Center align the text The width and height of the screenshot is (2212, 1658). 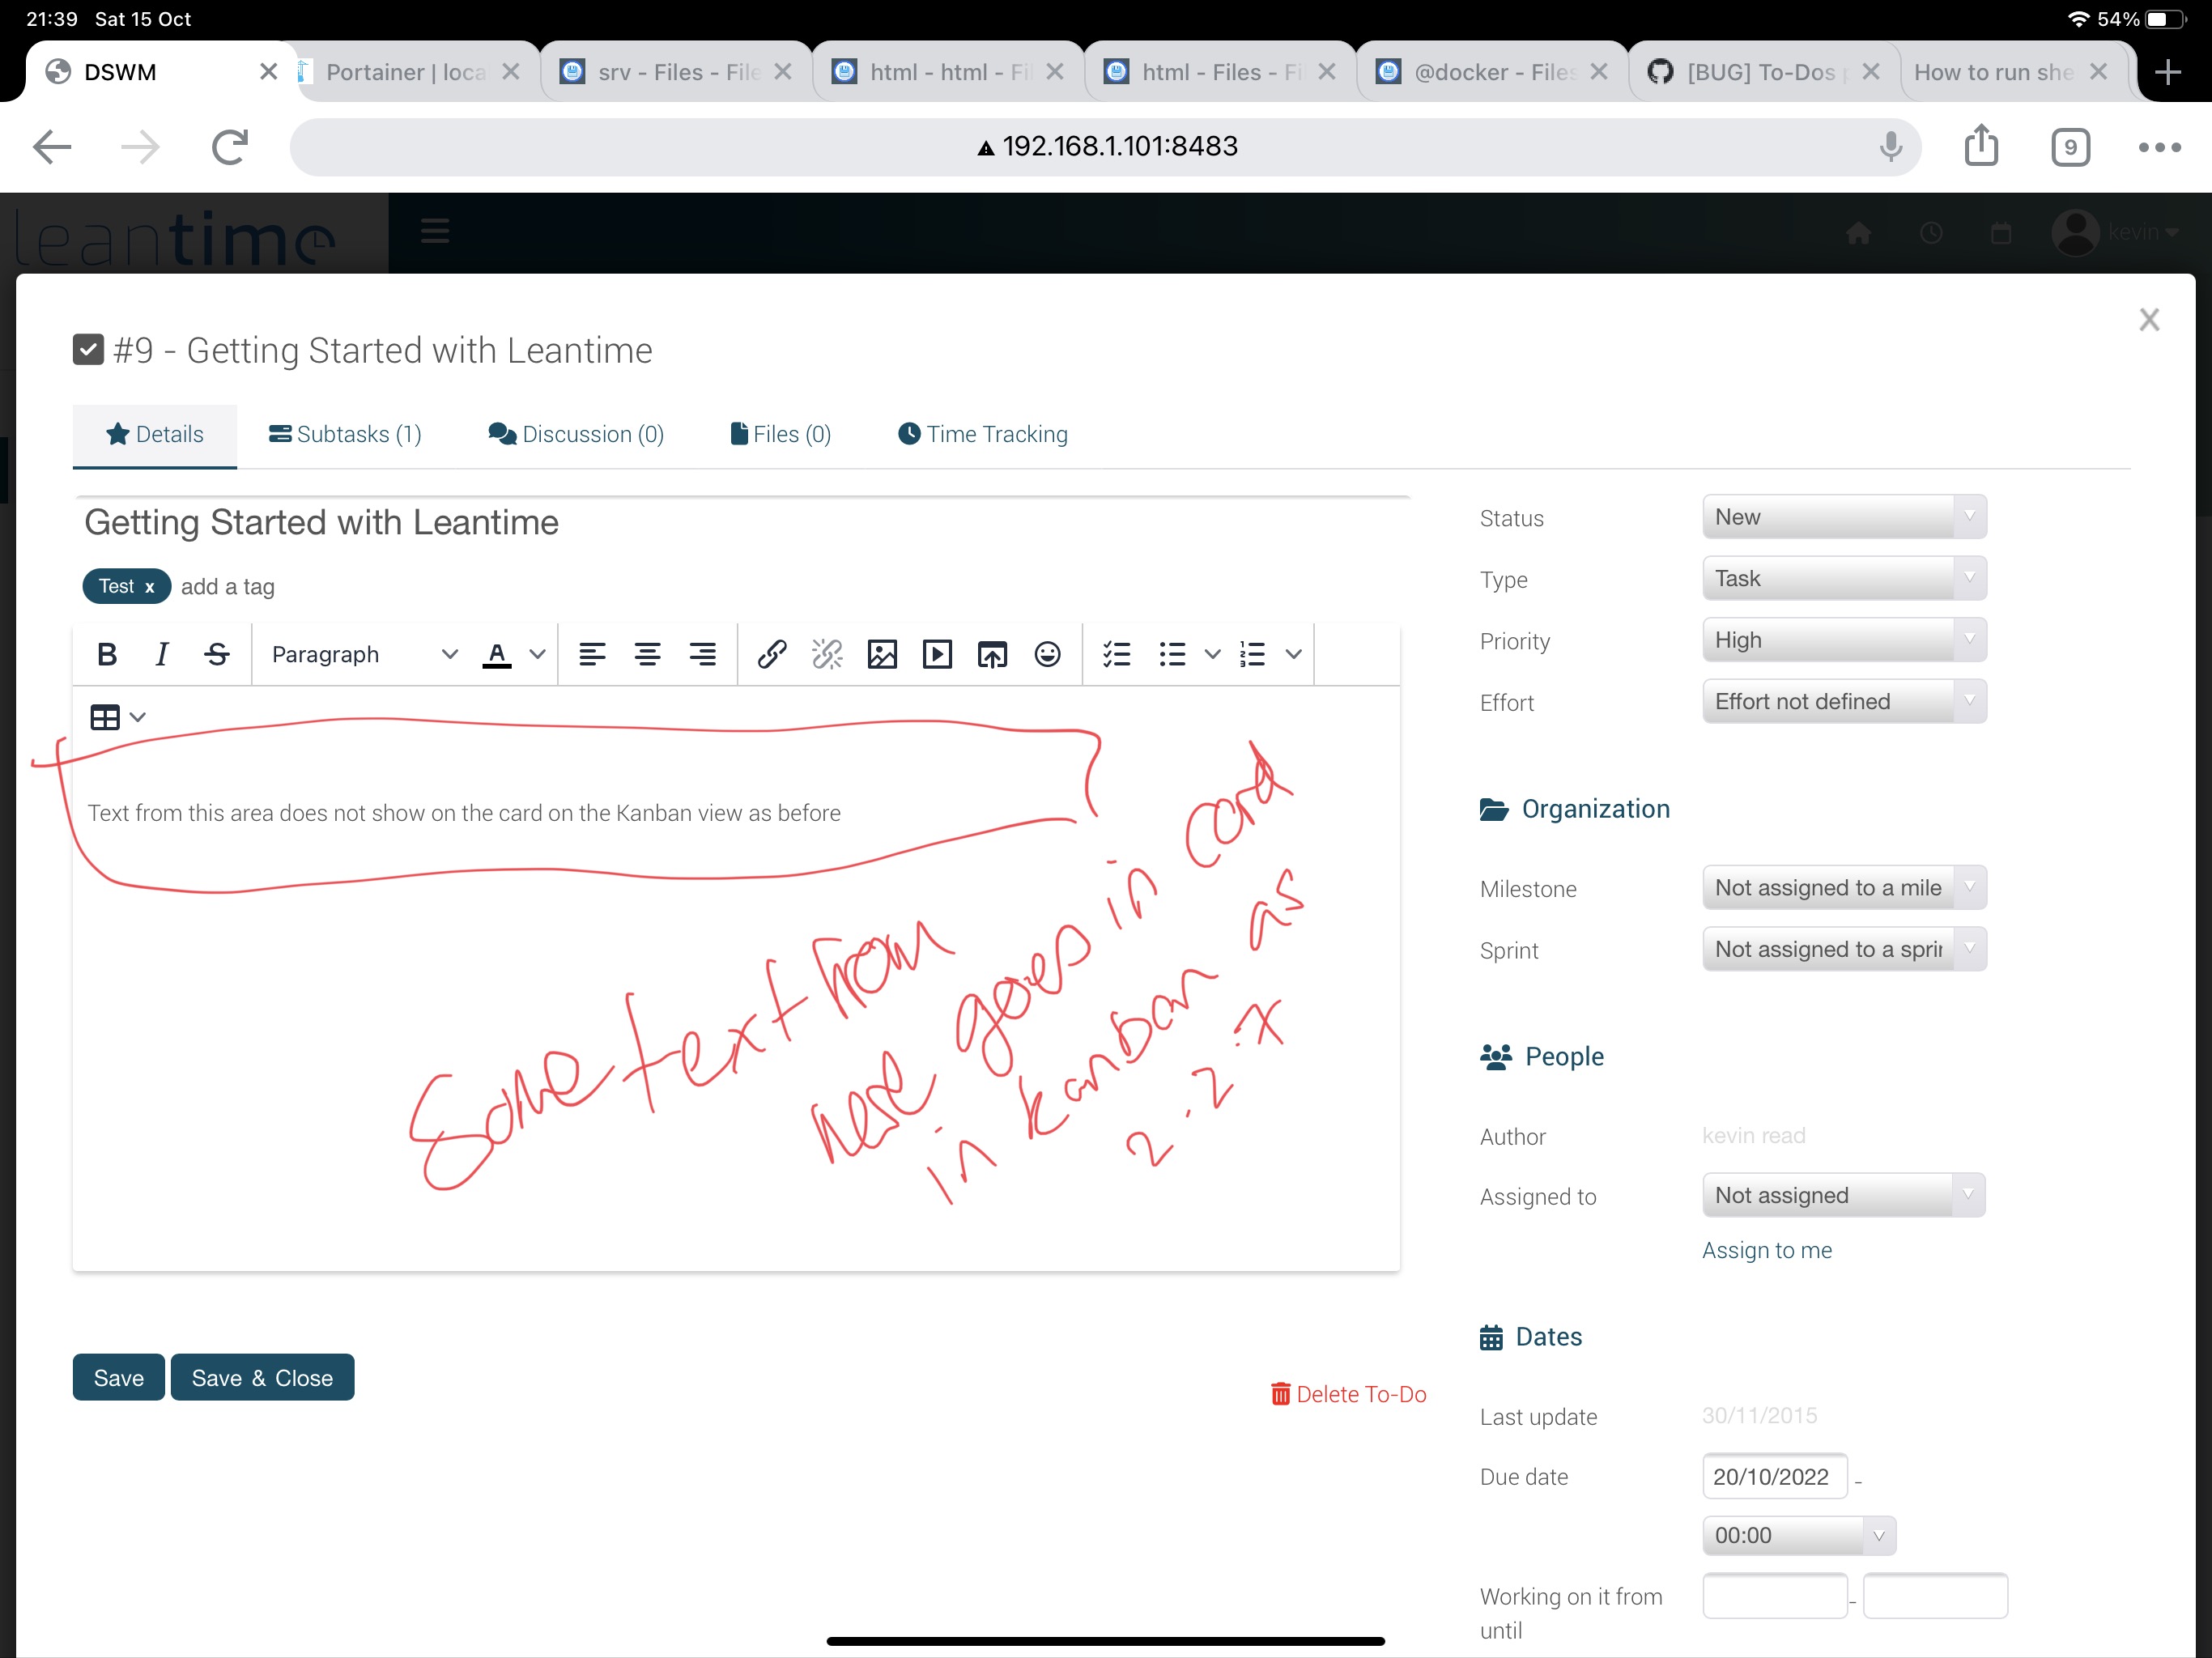[x=648, y=654]
